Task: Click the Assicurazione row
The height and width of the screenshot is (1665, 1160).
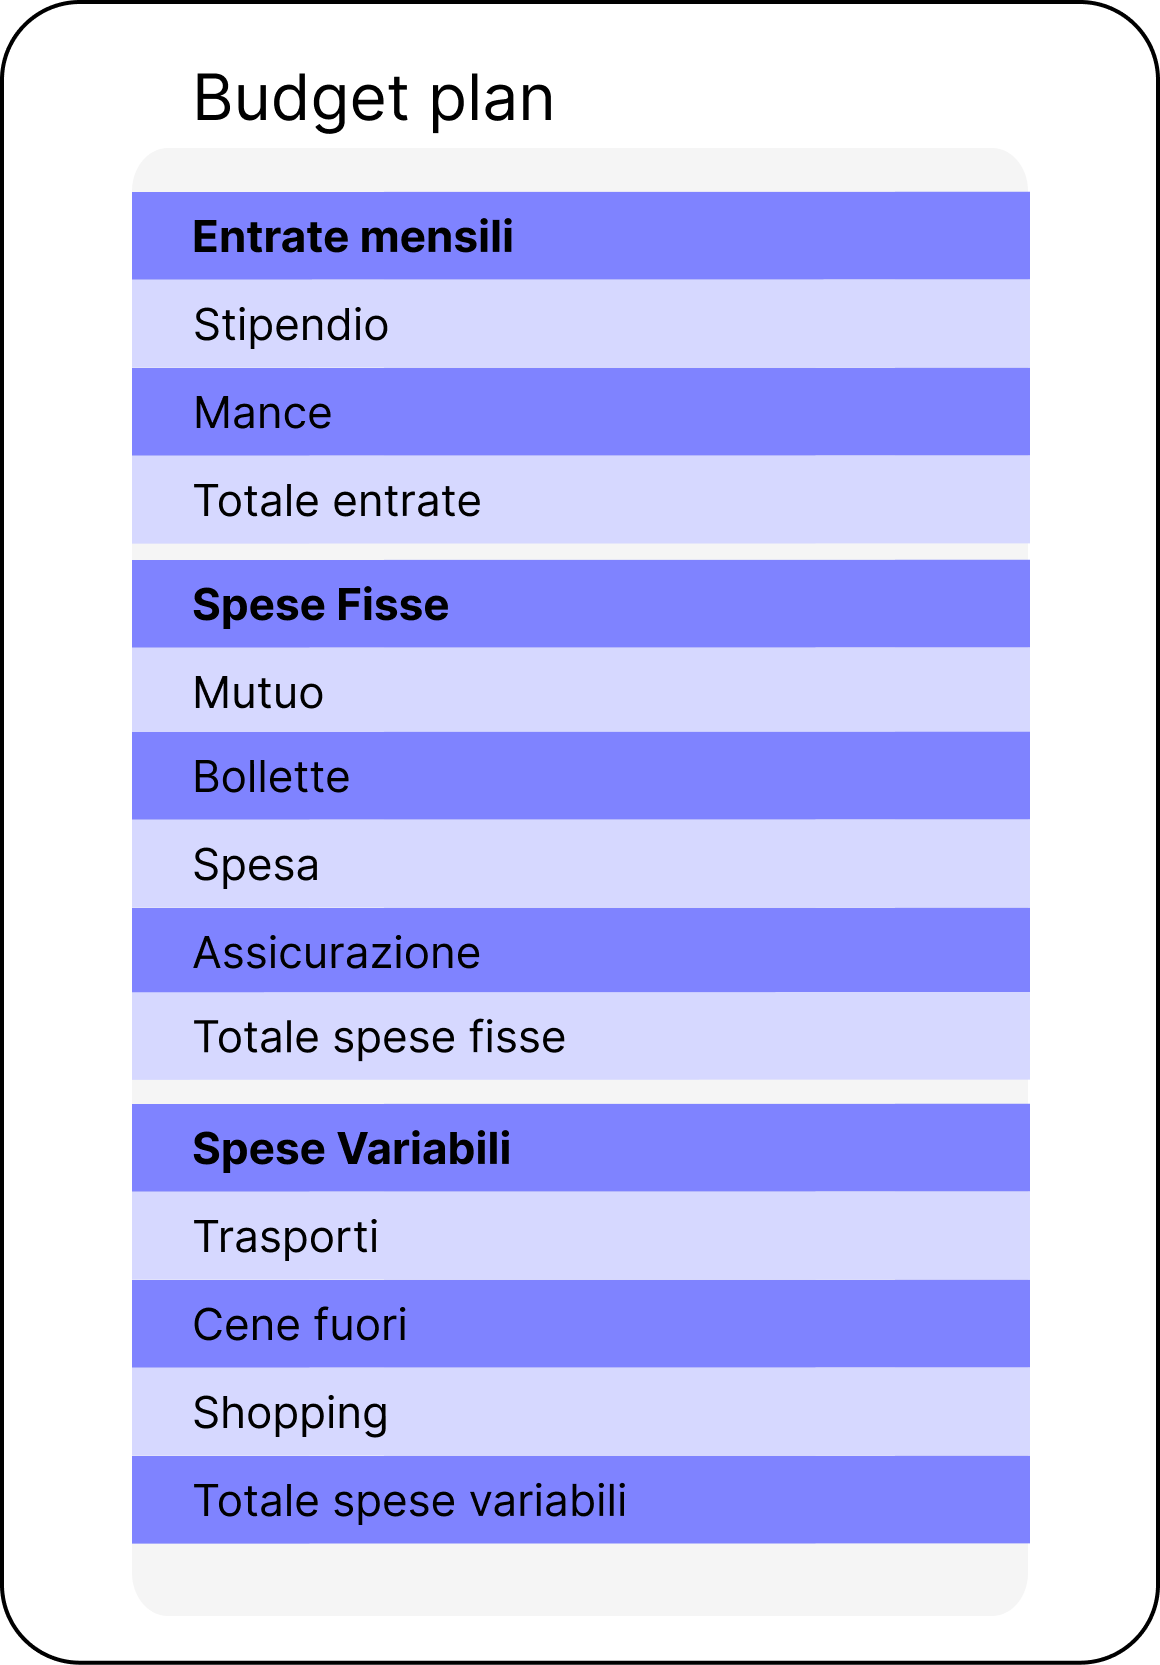Action: (x=580, y=951)
